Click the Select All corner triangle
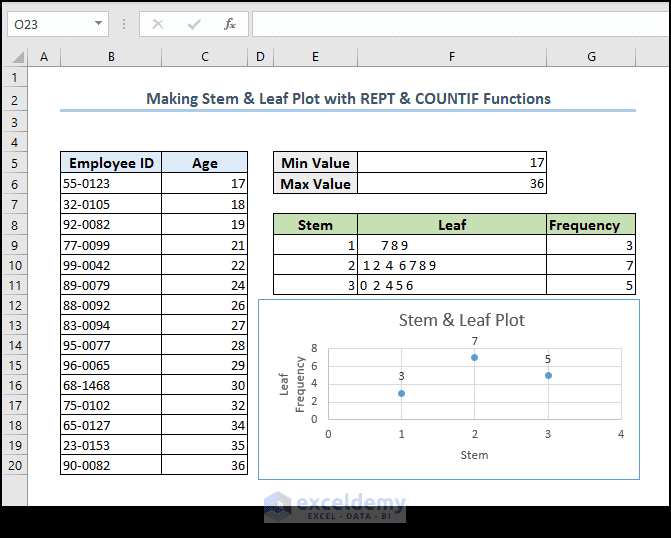671x538 pixels. (16, 56)
